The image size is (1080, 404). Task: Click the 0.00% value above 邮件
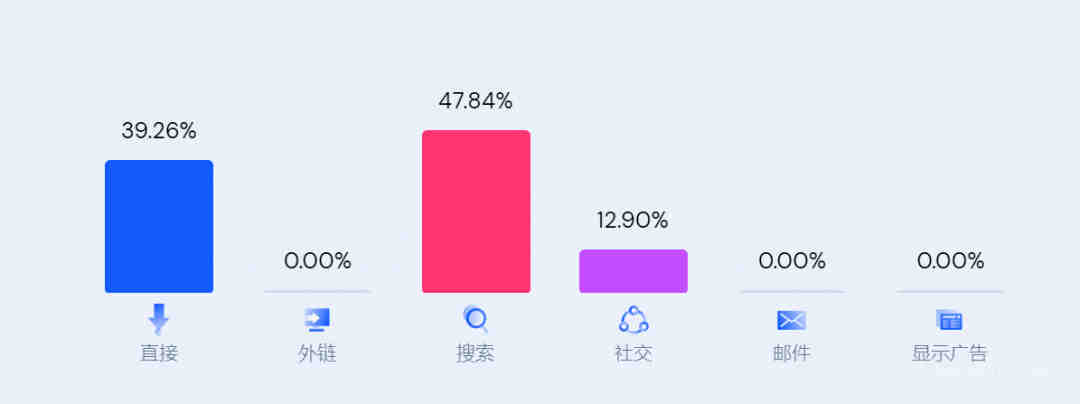792,261
